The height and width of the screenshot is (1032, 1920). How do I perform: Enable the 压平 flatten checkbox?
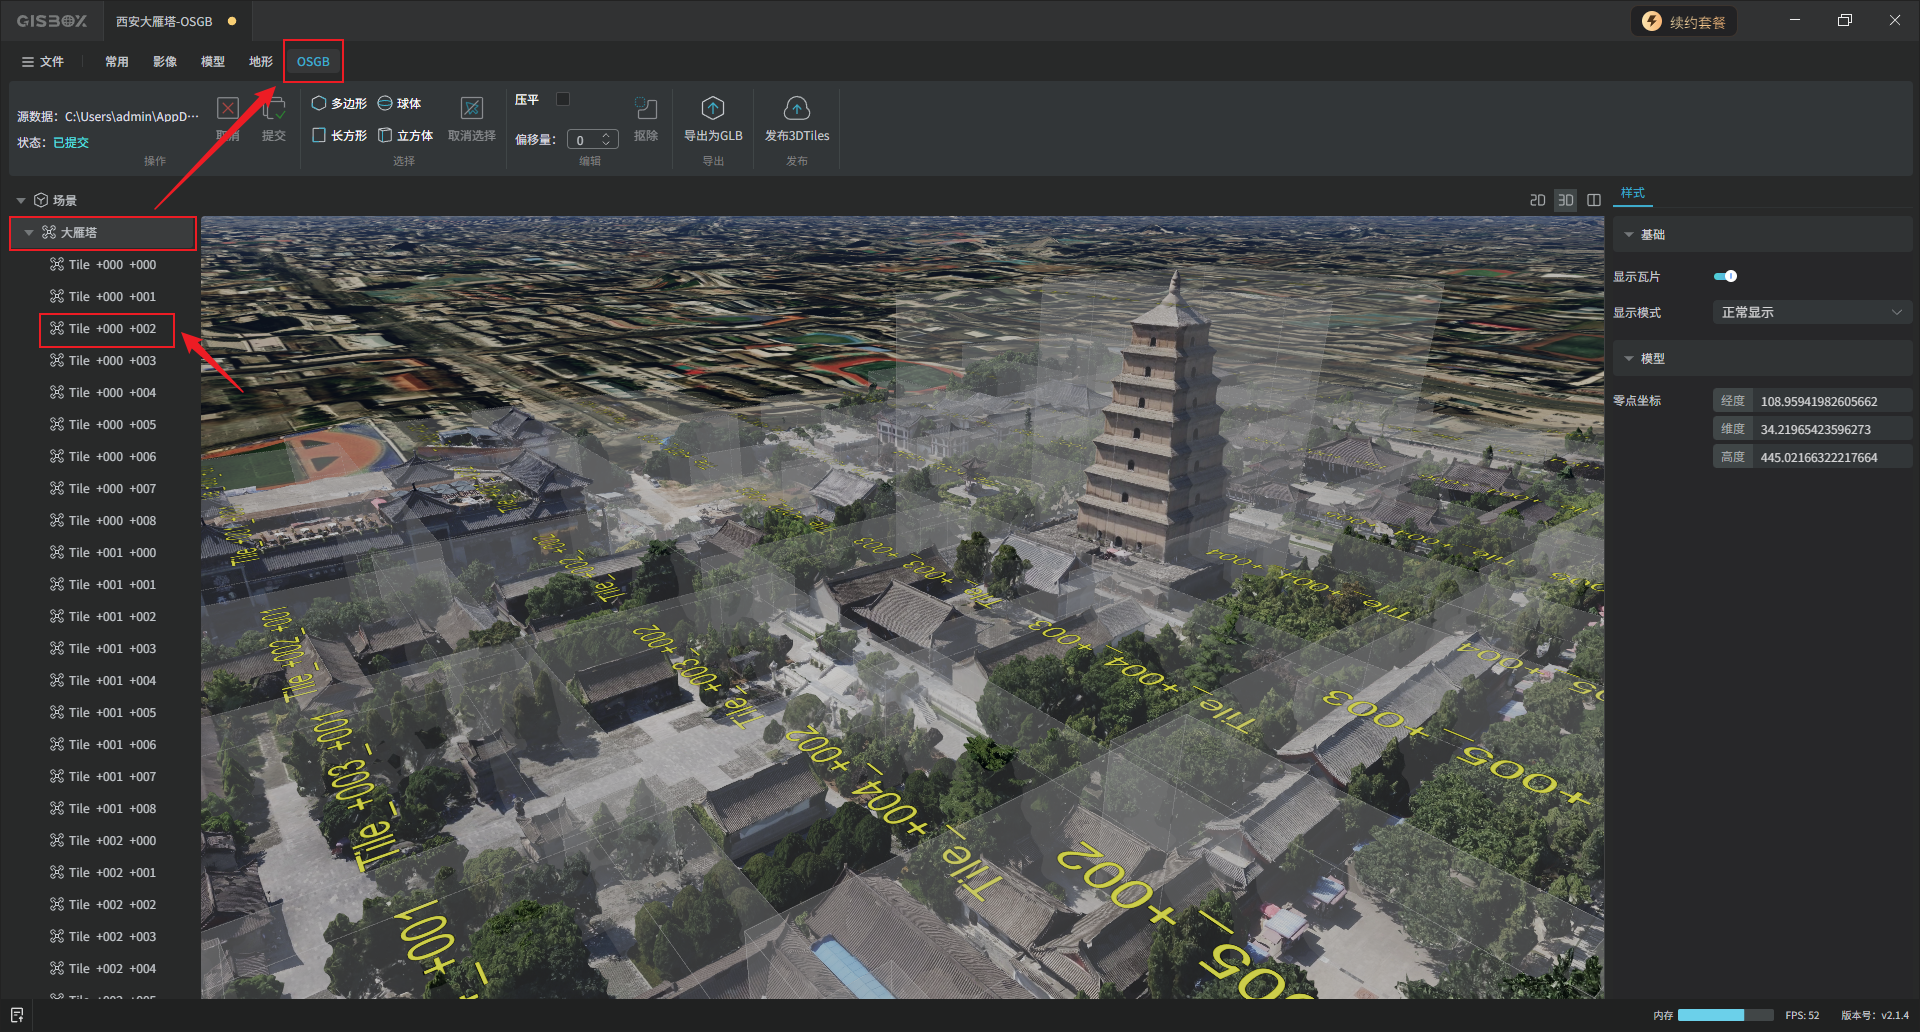click(x=563, y=99)
